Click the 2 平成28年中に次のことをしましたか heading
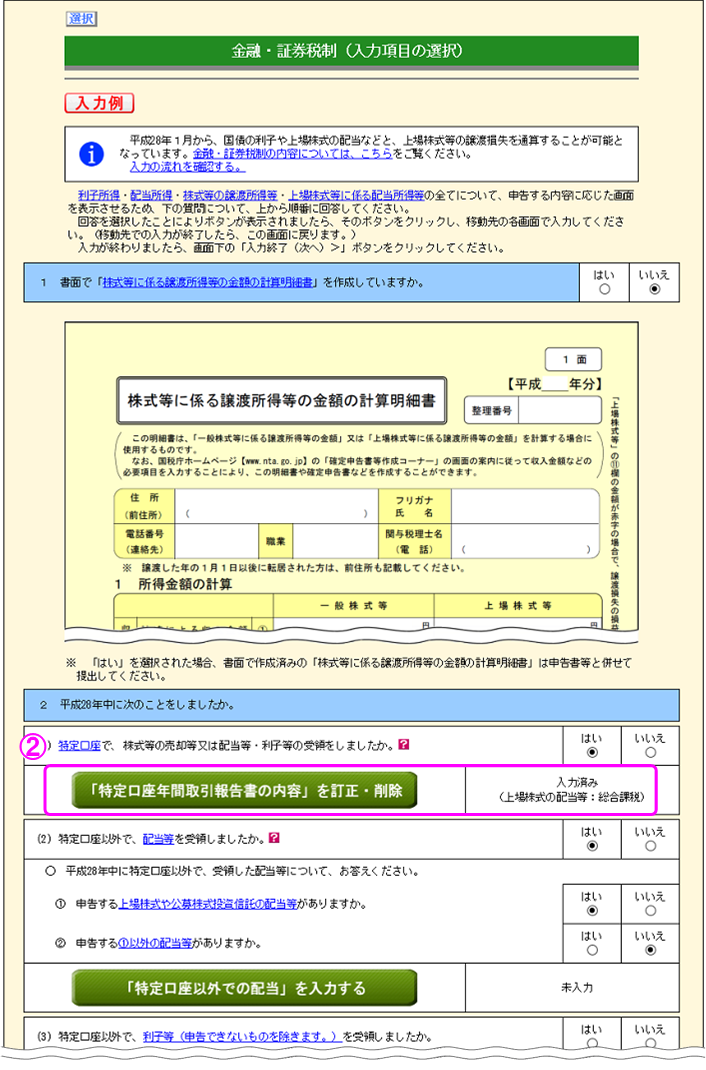The image size is (706, 1070). click(x=351, y=705)
